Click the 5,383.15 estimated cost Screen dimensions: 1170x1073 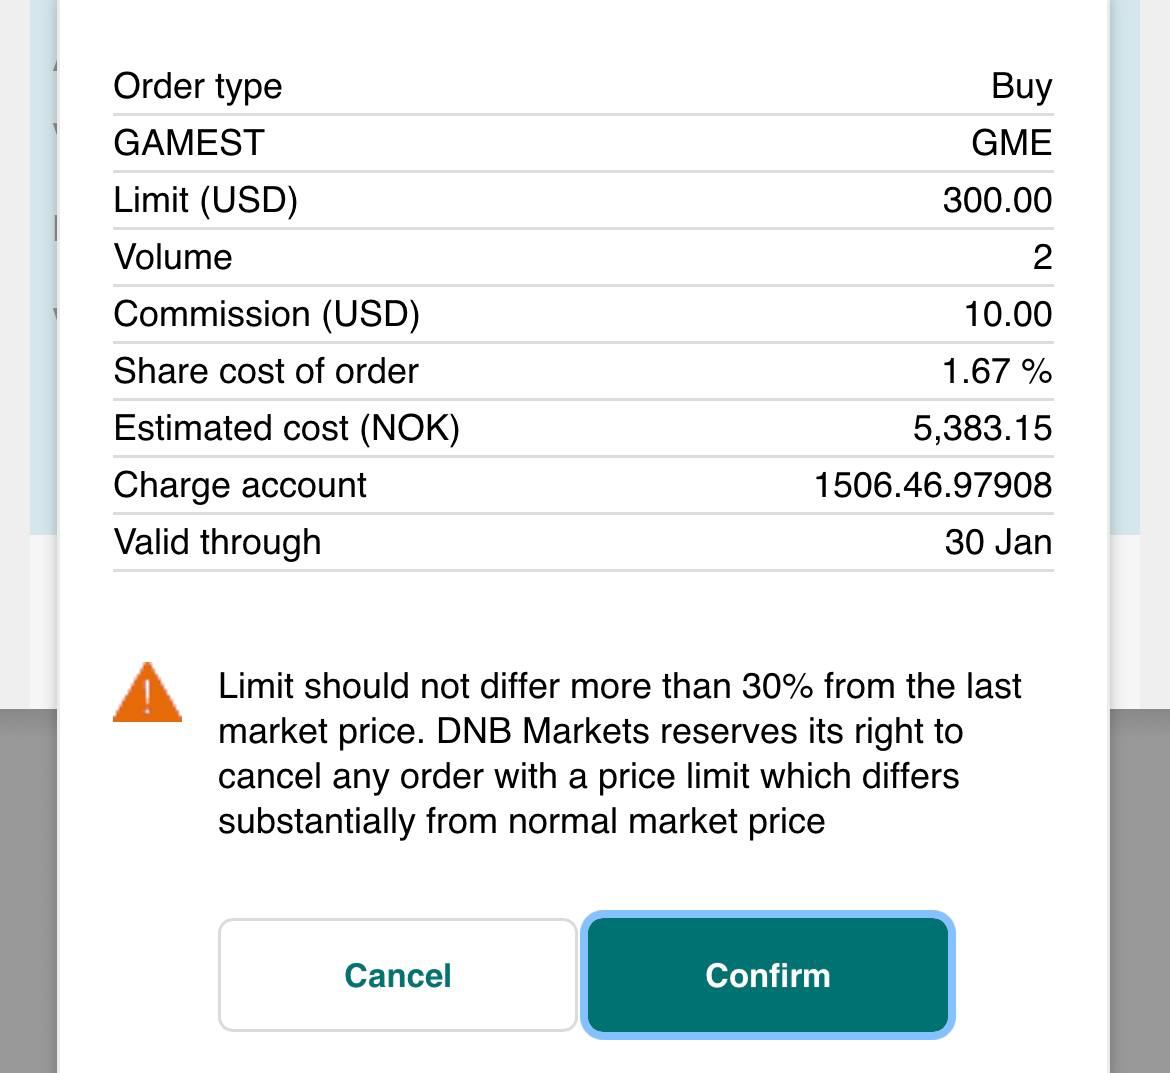pos(983,428)
